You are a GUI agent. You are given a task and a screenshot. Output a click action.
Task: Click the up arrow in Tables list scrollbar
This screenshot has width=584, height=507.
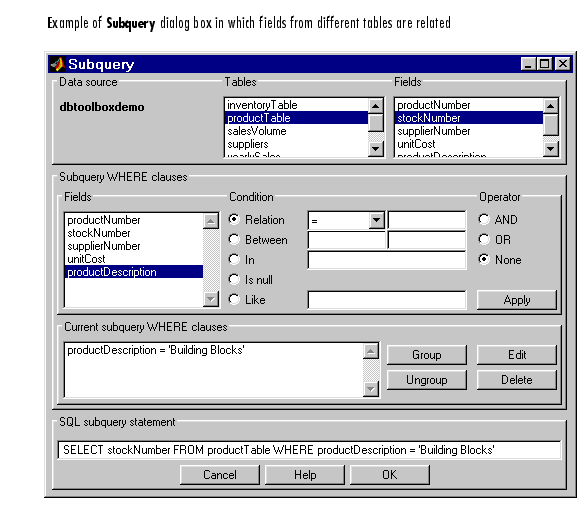[376, 106]
